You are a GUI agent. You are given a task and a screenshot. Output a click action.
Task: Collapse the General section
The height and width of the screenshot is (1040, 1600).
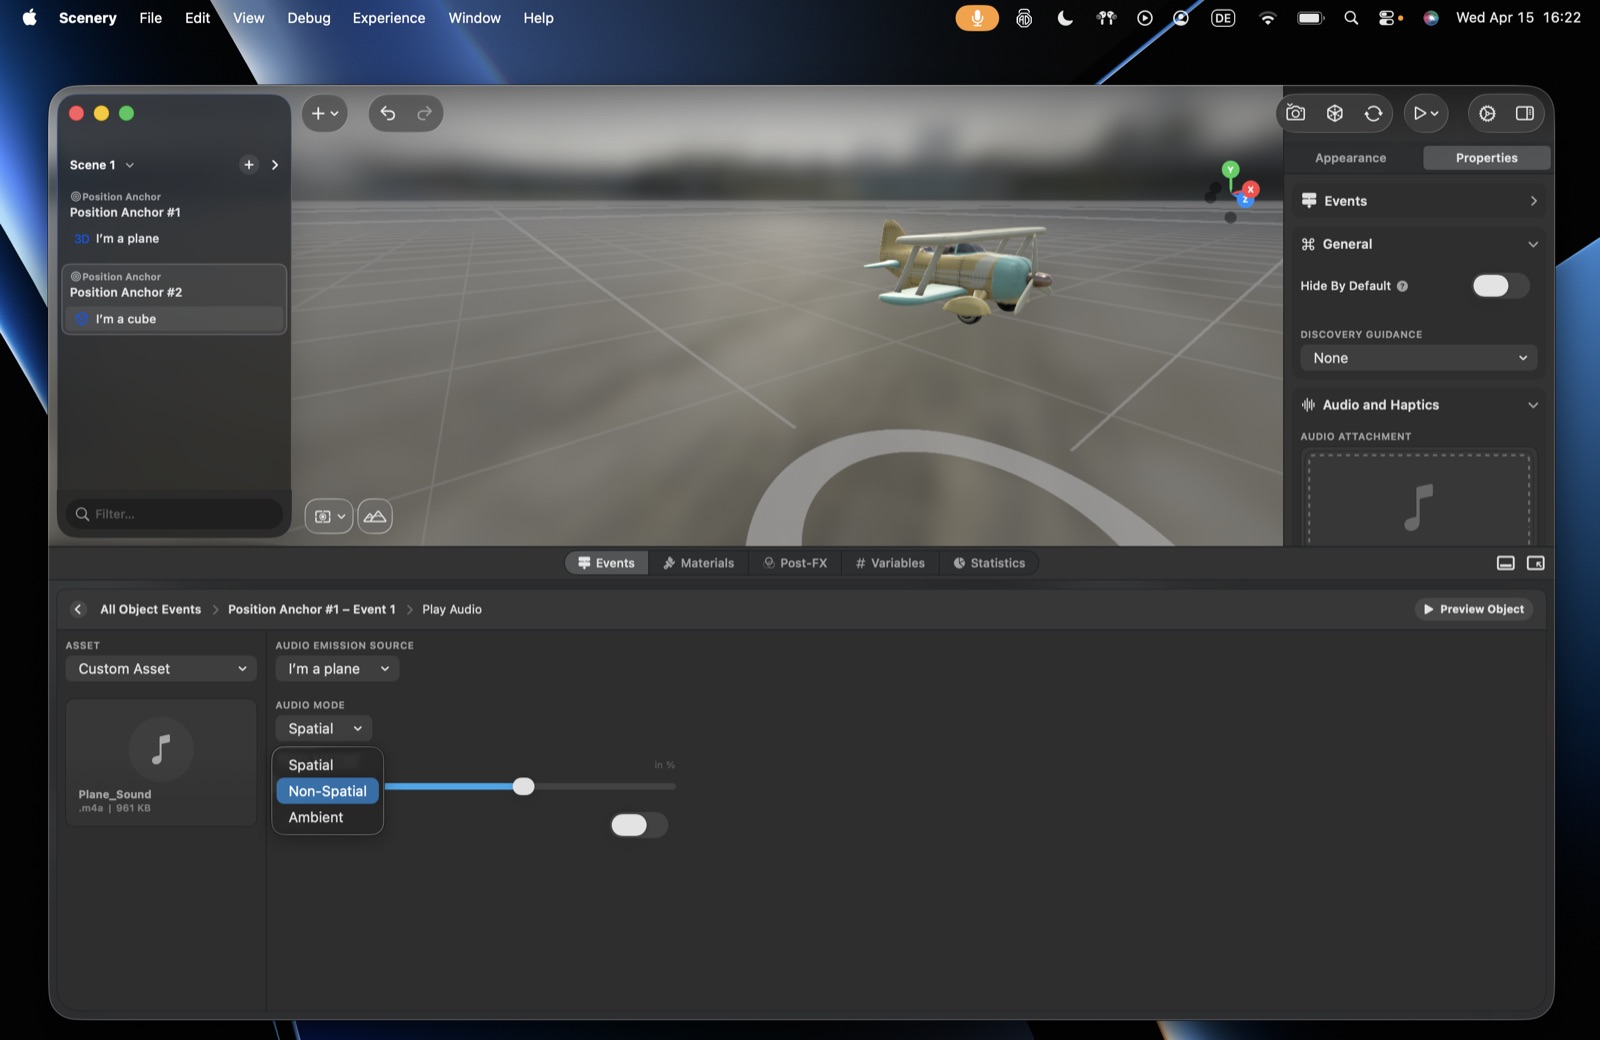coord(1533,244)
